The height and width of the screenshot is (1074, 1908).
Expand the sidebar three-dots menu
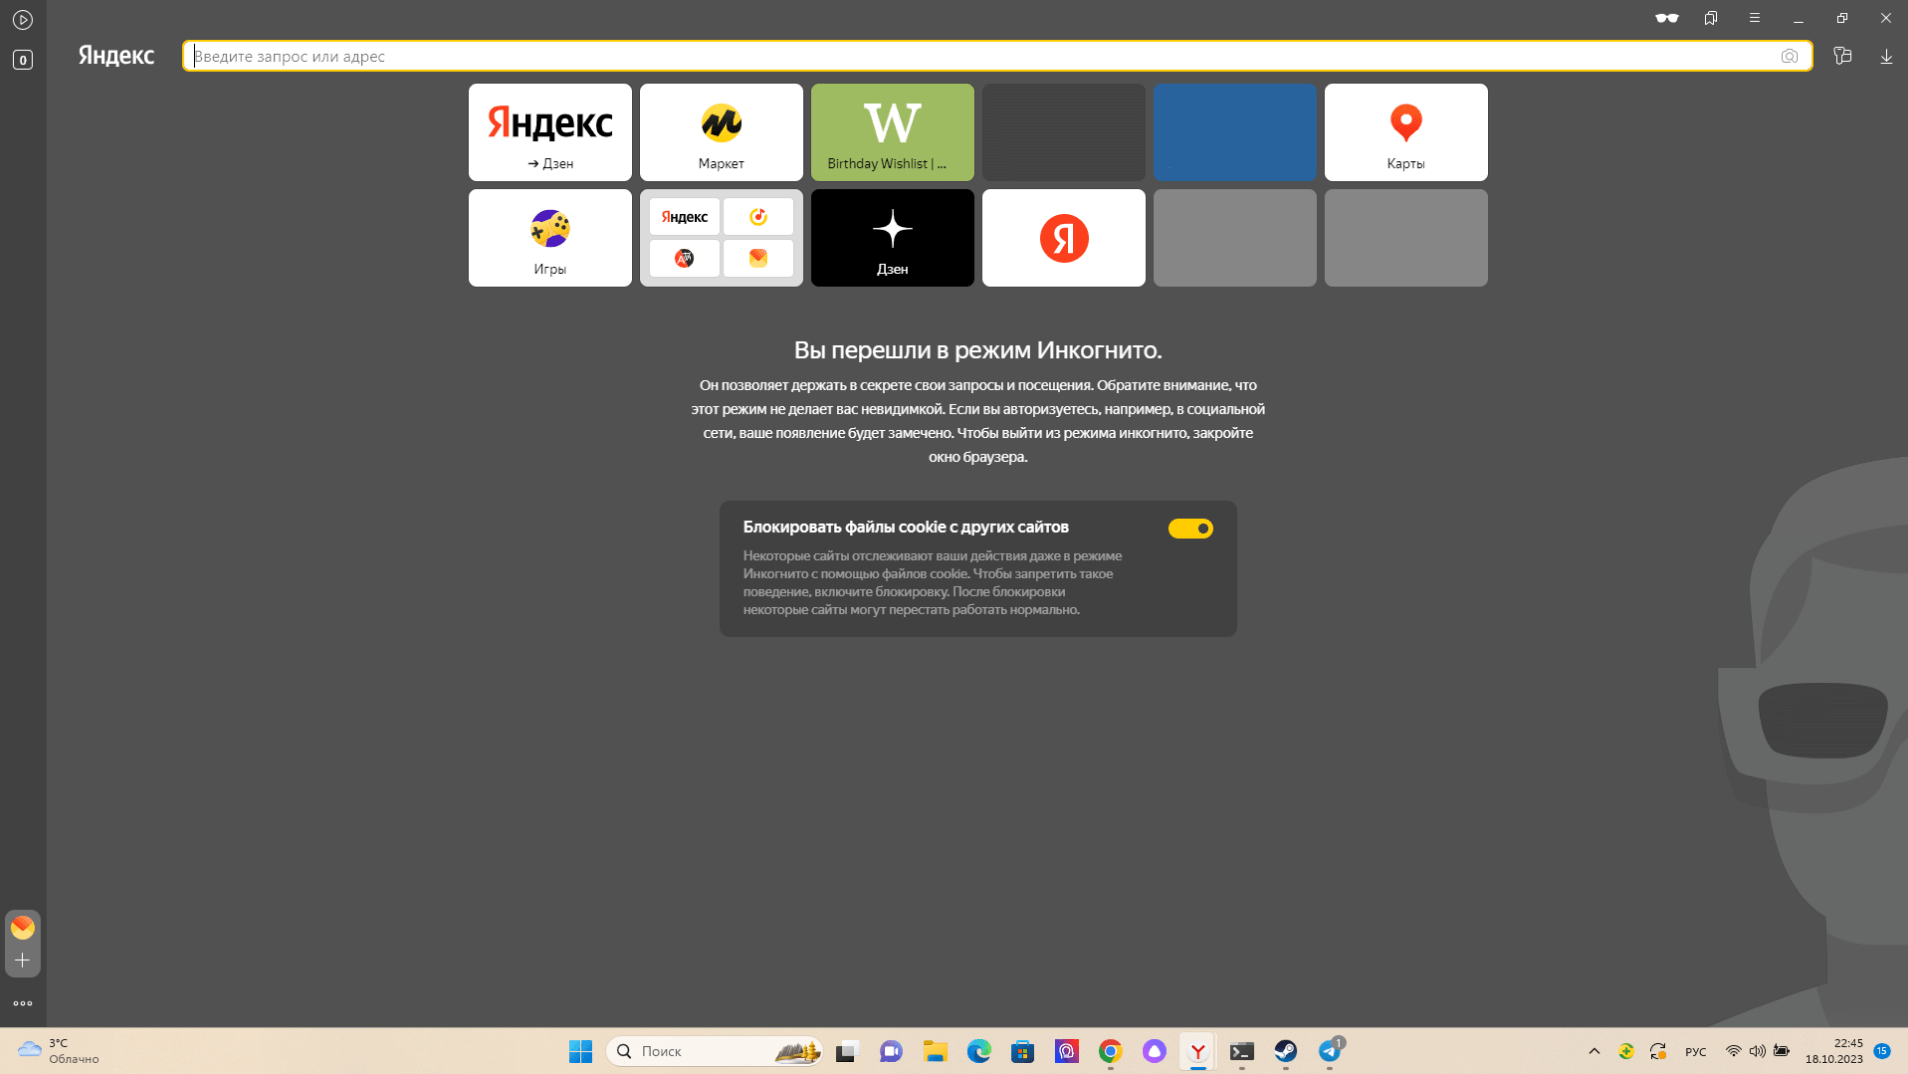23,1003
